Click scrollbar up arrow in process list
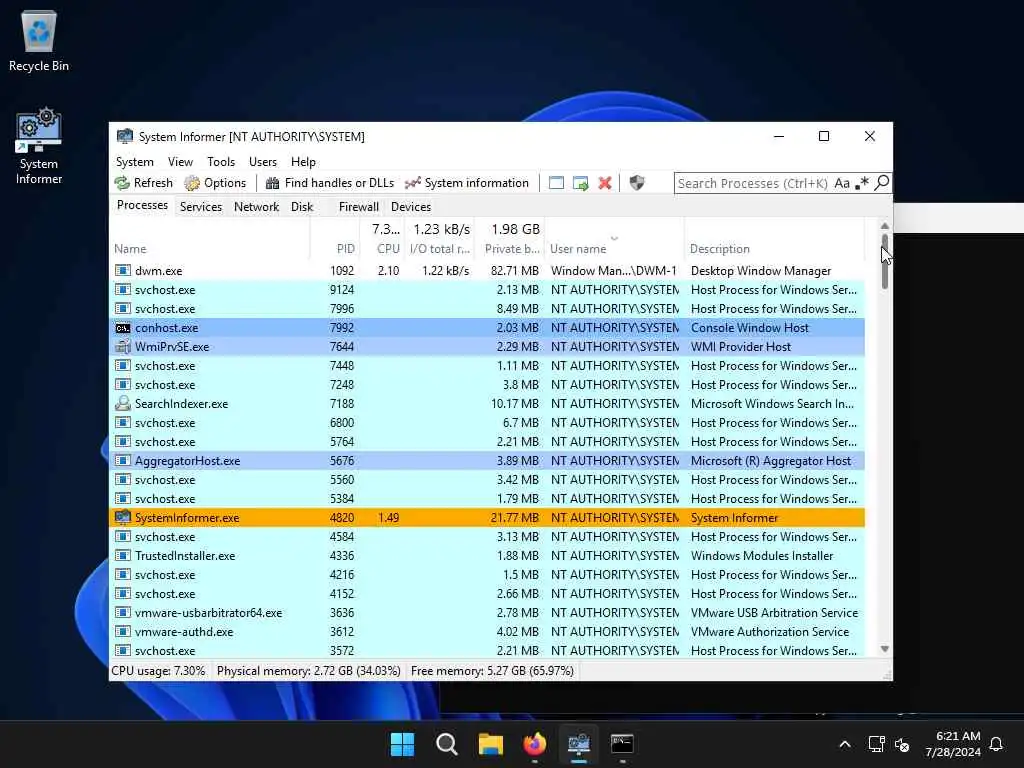 click(885, 226)
